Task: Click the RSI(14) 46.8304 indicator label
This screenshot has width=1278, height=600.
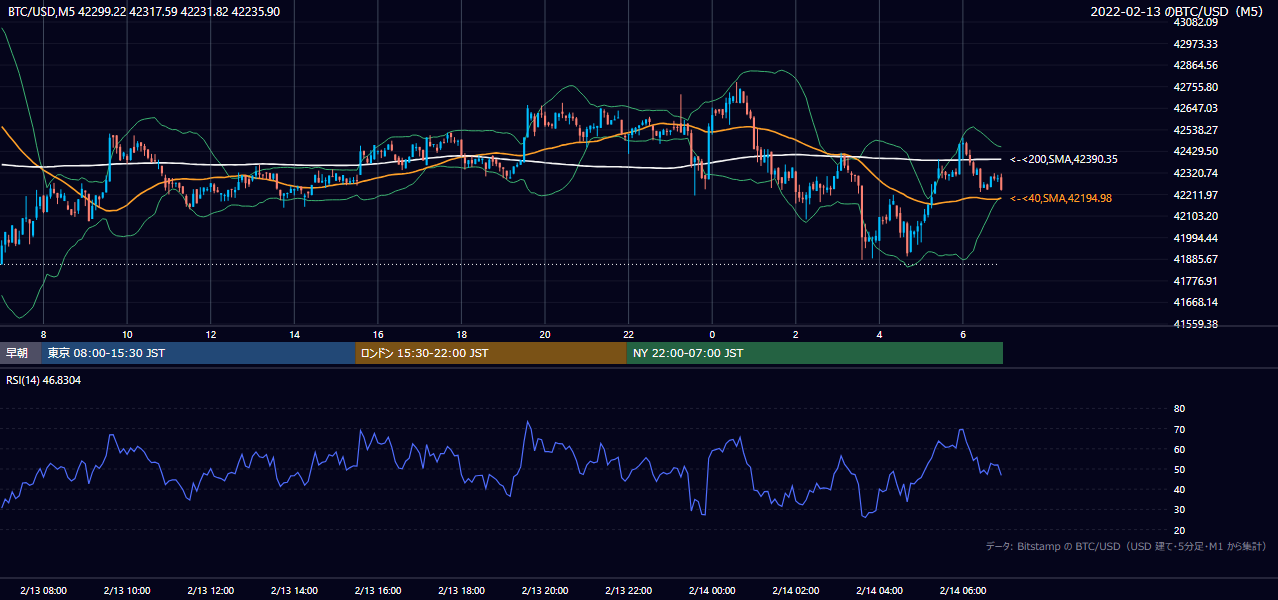Action: [x=44, y=380]
